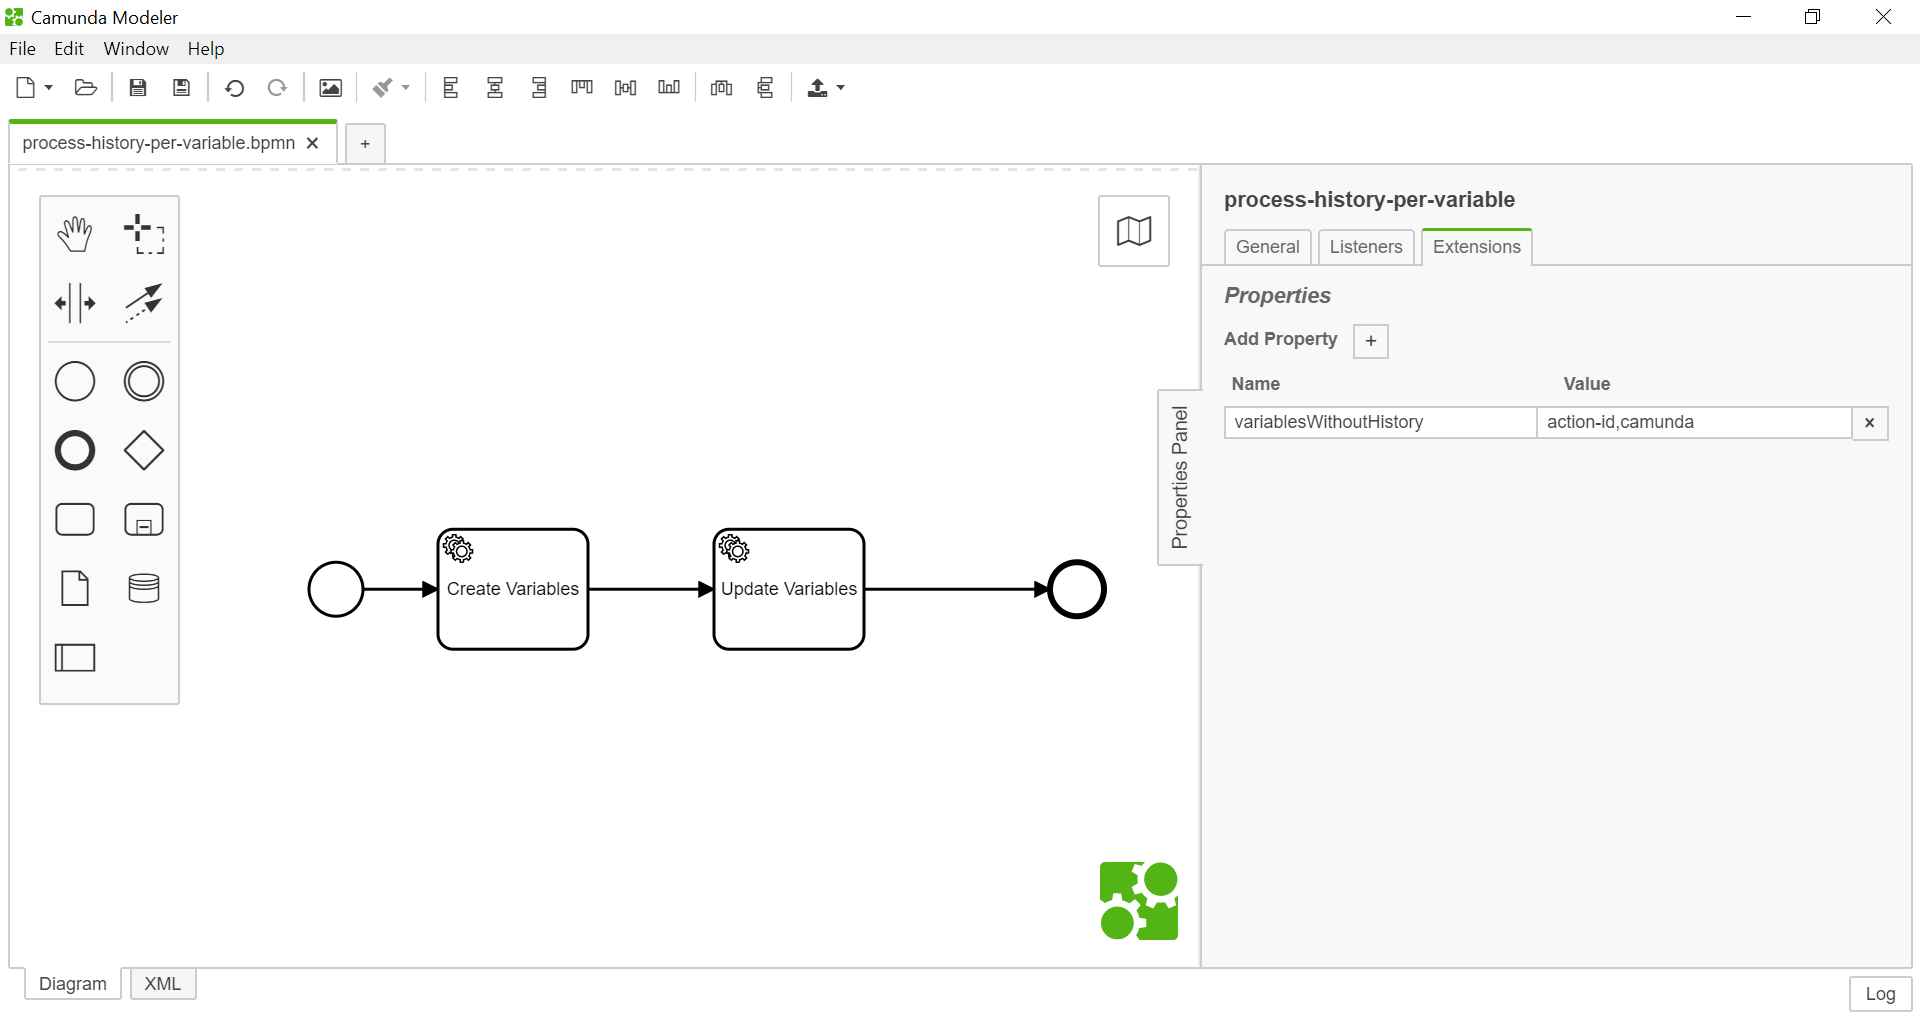Switch to the XML view tab
The height and width of the screenshot is (1020, 1920).
[x=163, y=984]
